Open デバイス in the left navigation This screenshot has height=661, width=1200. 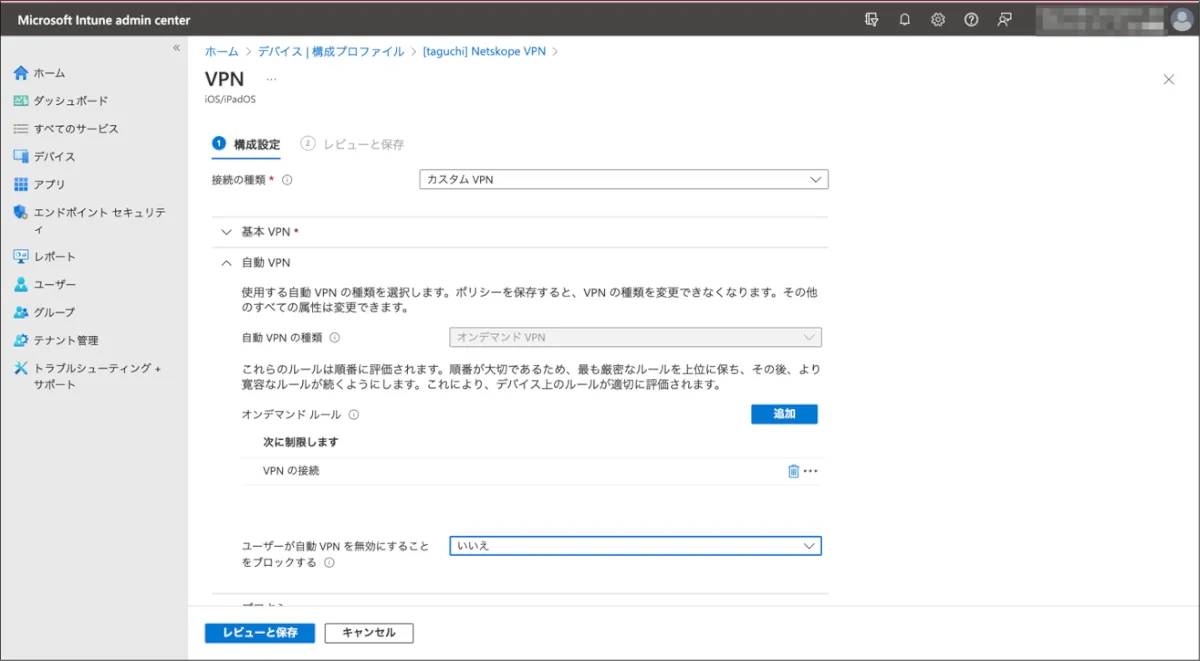click(54, 157)
